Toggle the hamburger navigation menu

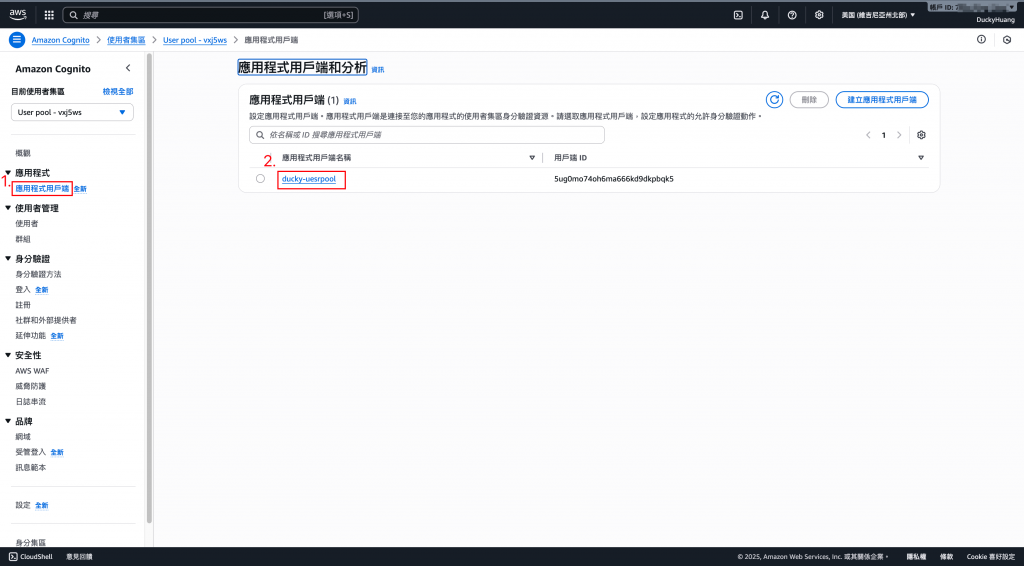(x=17, y=40)
